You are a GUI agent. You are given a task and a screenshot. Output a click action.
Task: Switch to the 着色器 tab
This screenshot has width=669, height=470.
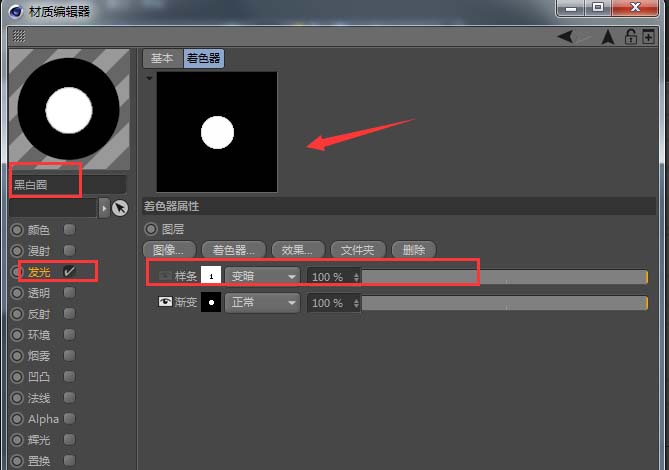click(x=204, y=58)
